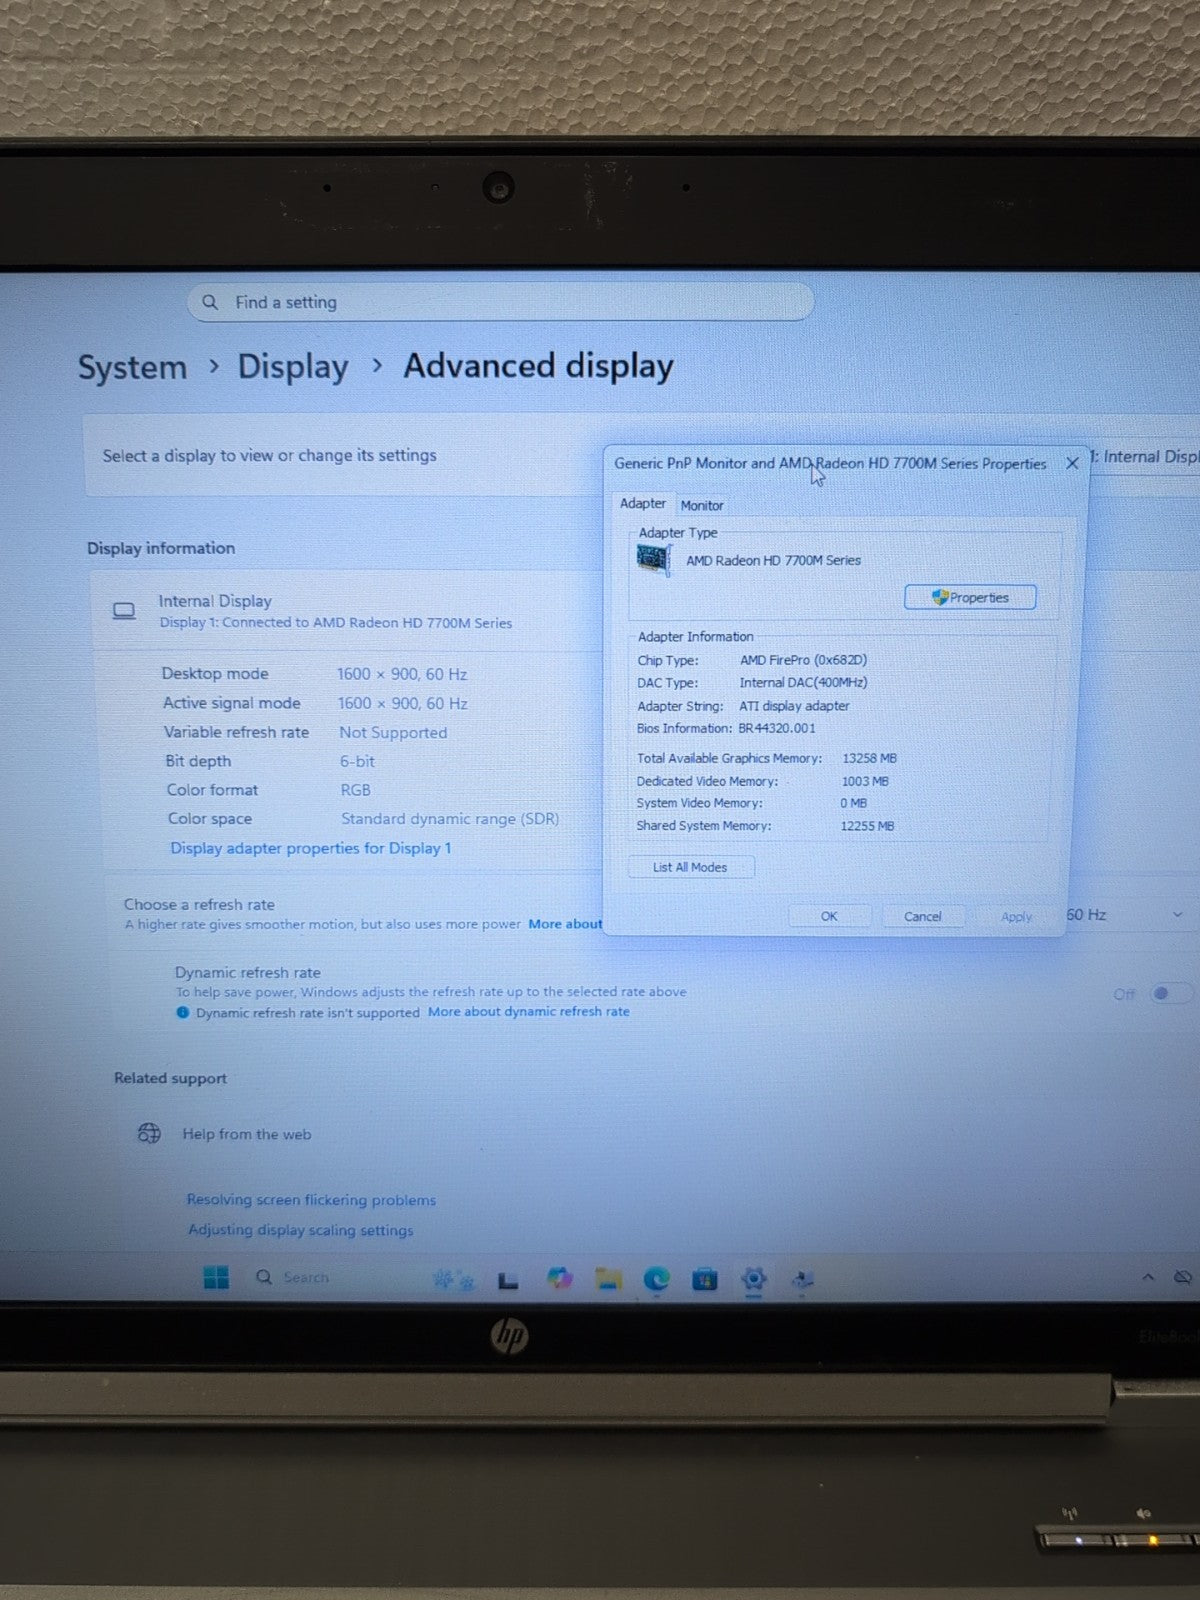Close the adapter properties dialog
Screen dimensions: 1200x1600
pos(1072,463)
